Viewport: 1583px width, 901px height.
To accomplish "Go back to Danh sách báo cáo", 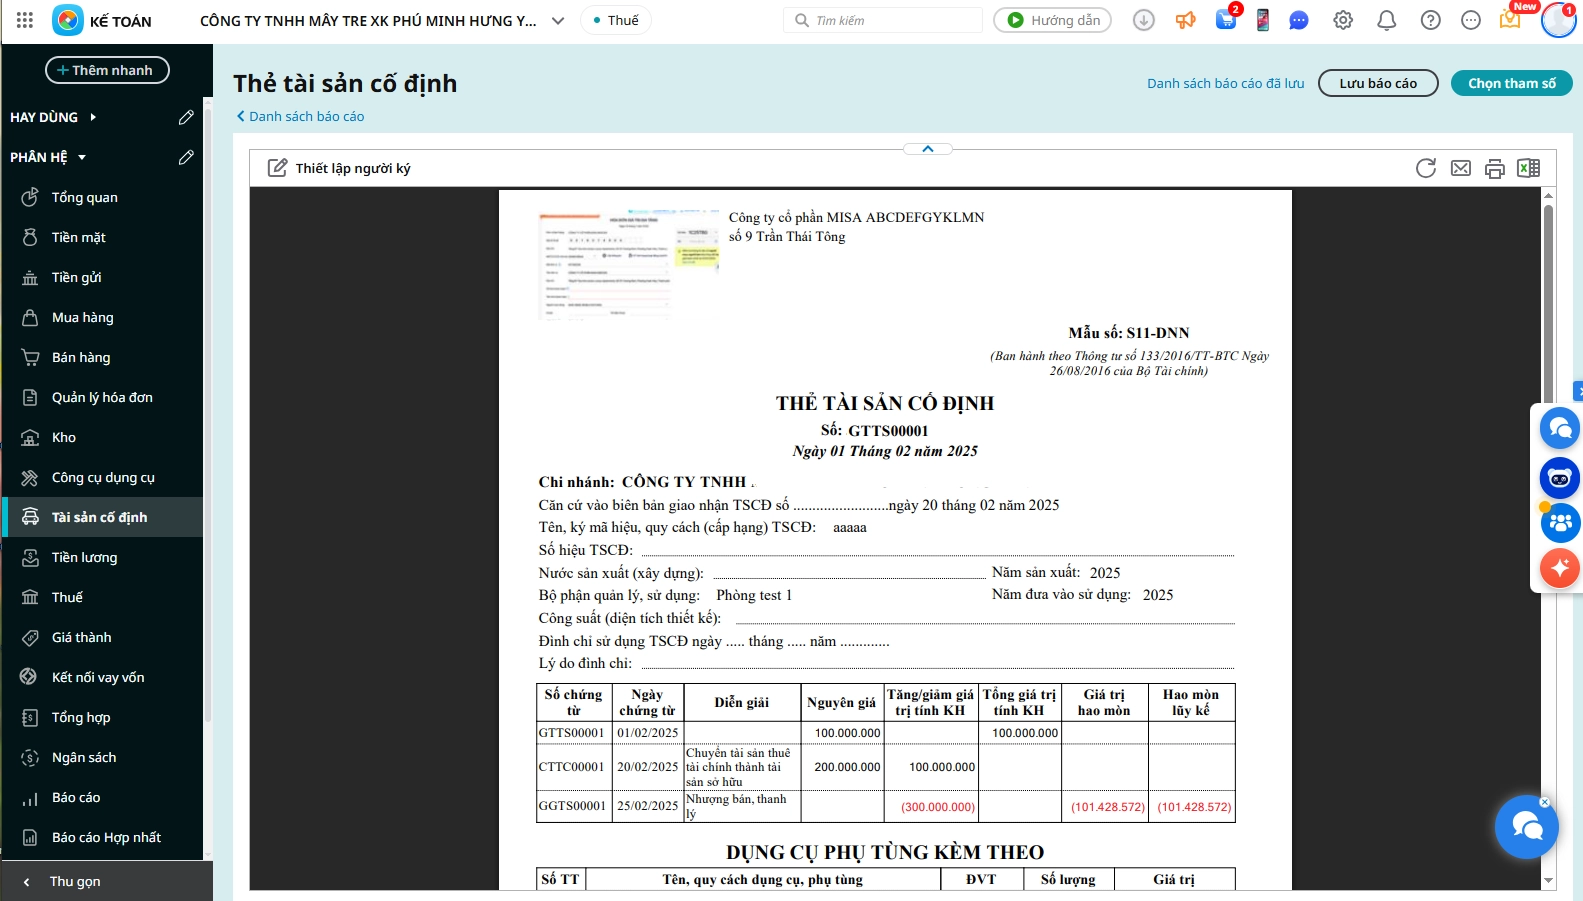I will click(x=301, y=116).
